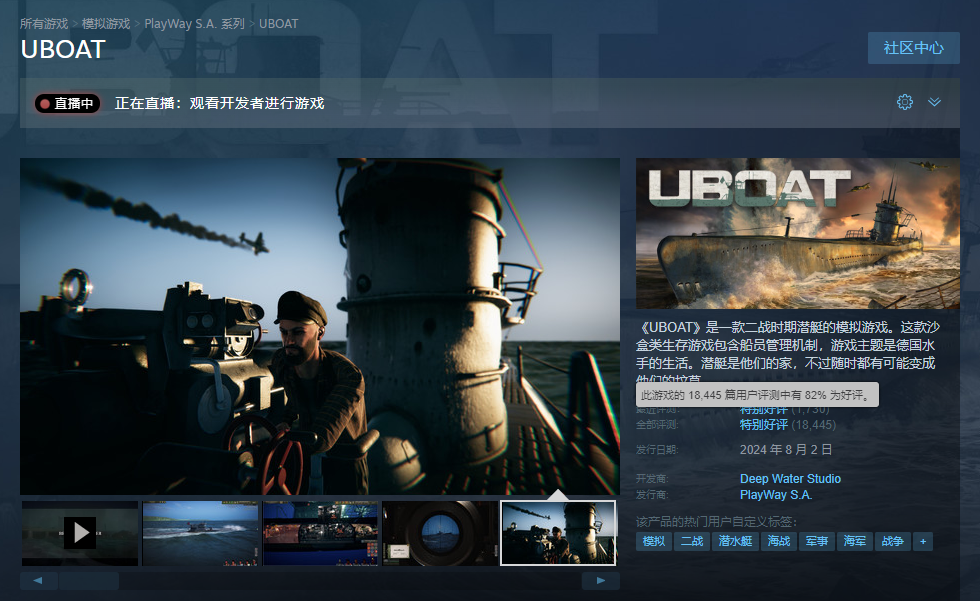Select the periscope view thumbnail

click(440, 533)
